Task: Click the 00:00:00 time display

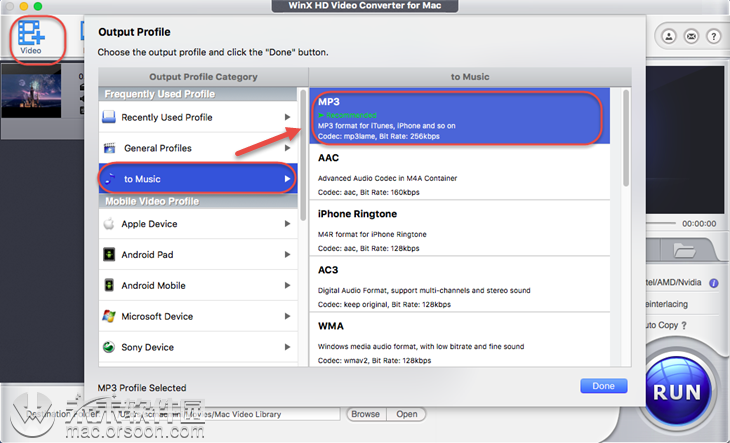Action: [699, 224]
